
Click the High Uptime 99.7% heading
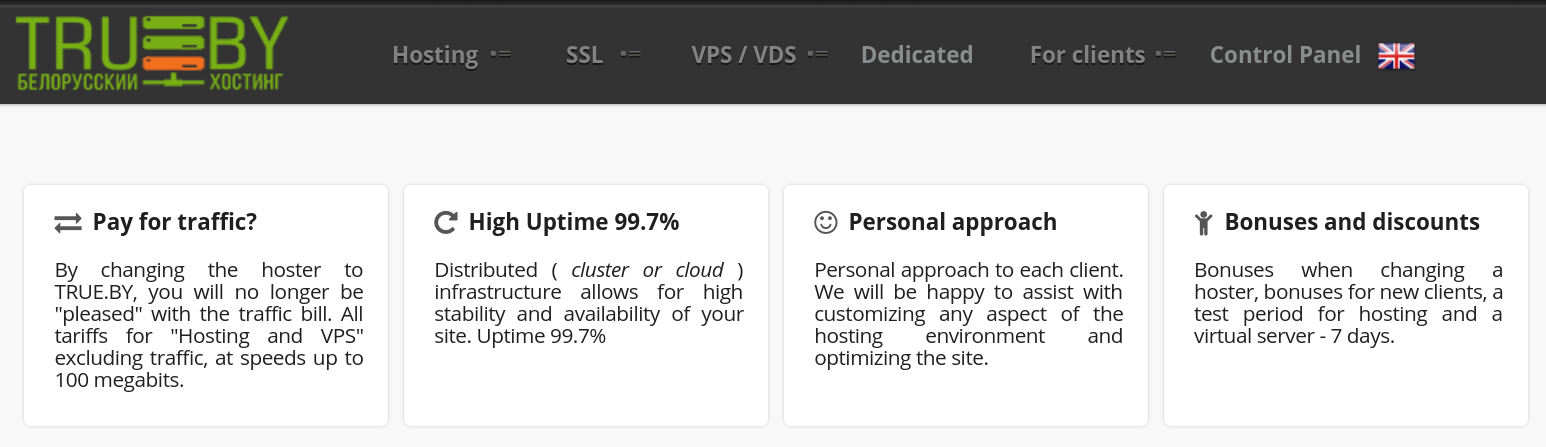[574, 222]
